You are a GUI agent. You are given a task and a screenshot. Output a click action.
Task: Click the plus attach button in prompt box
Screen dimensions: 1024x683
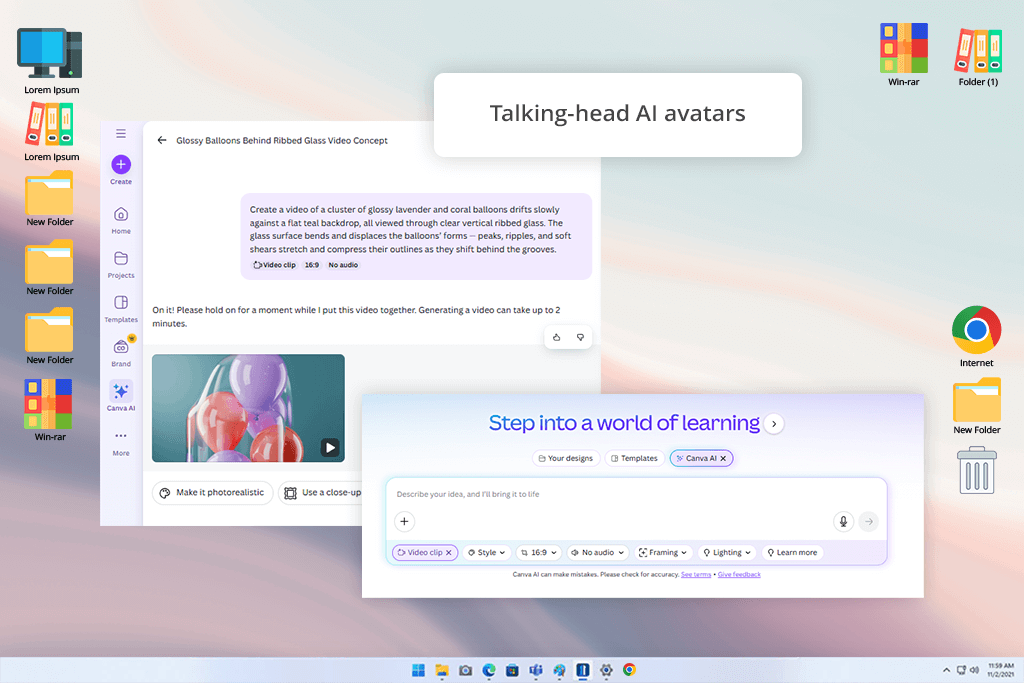tap(404, 521)
